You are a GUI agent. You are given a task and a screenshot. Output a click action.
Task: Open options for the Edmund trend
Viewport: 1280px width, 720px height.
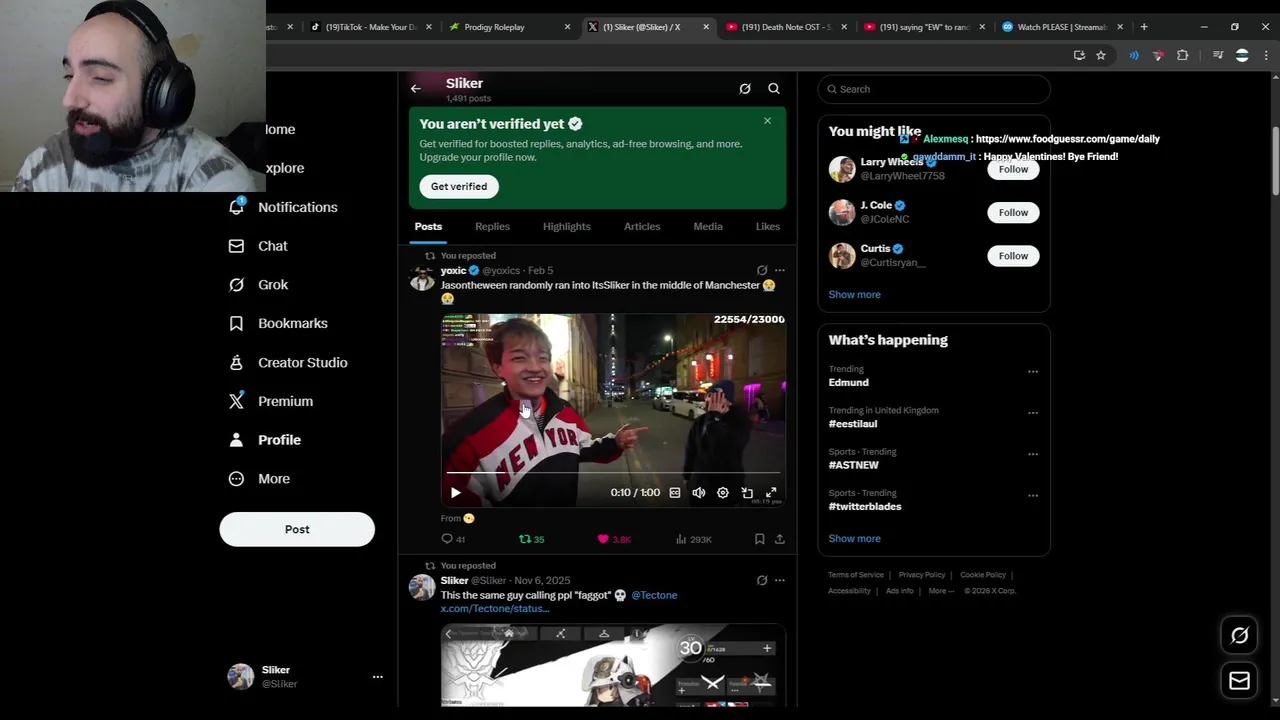(1033, 372)
